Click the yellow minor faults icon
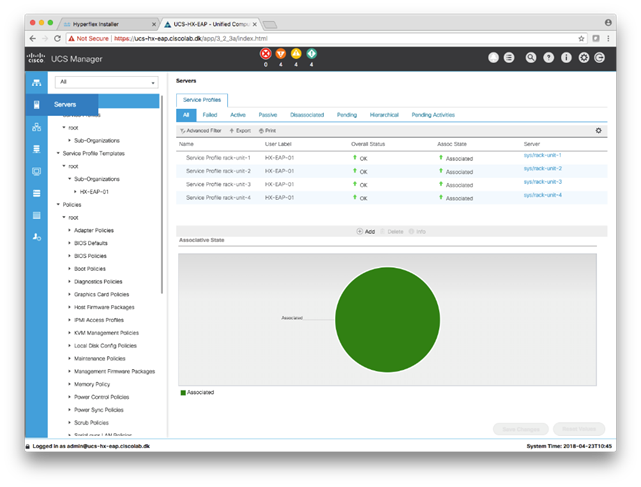This screenshot has height=487, width=641. point(296,54)
